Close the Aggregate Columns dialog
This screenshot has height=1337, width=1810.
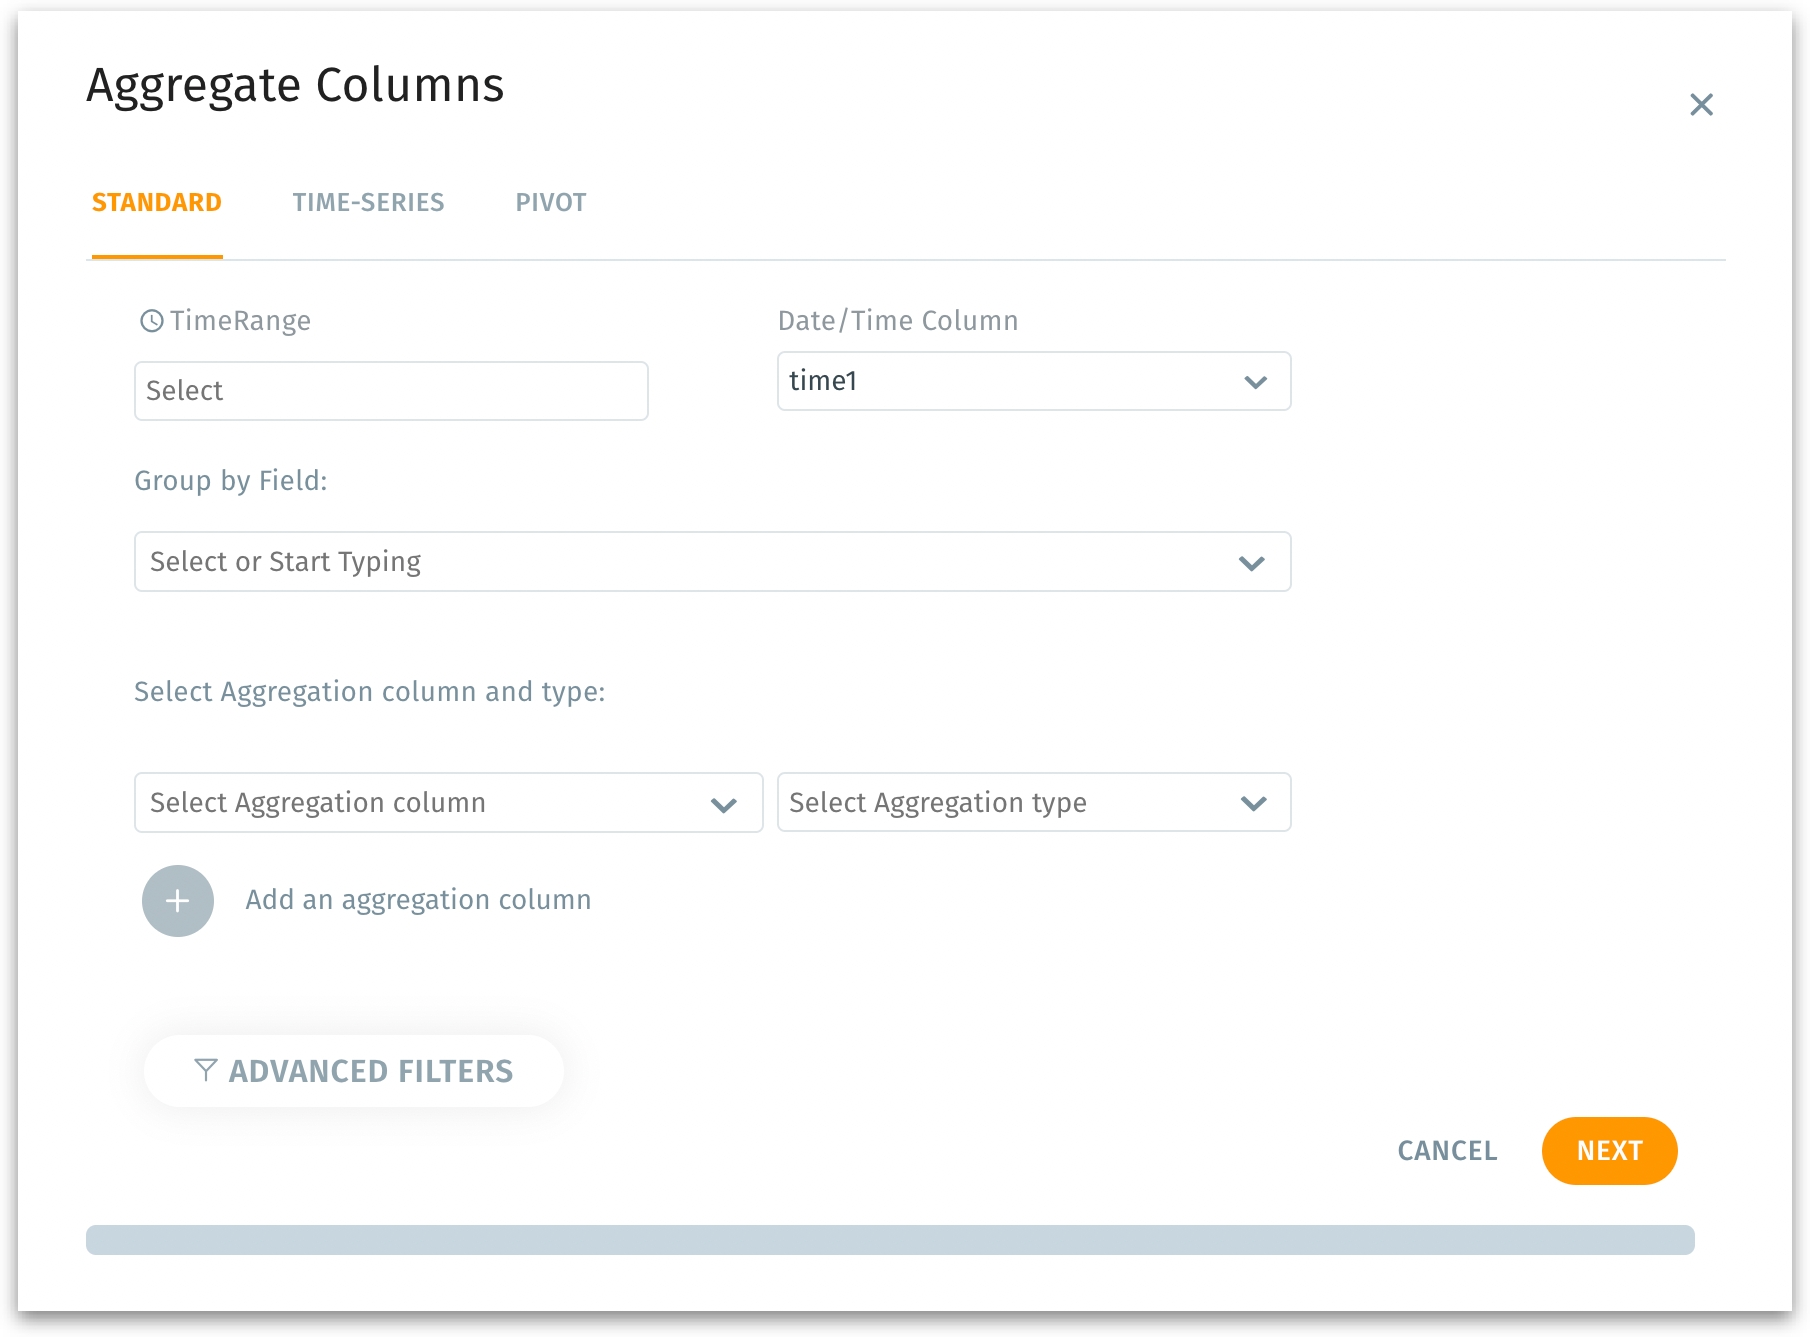(1701, 105)
